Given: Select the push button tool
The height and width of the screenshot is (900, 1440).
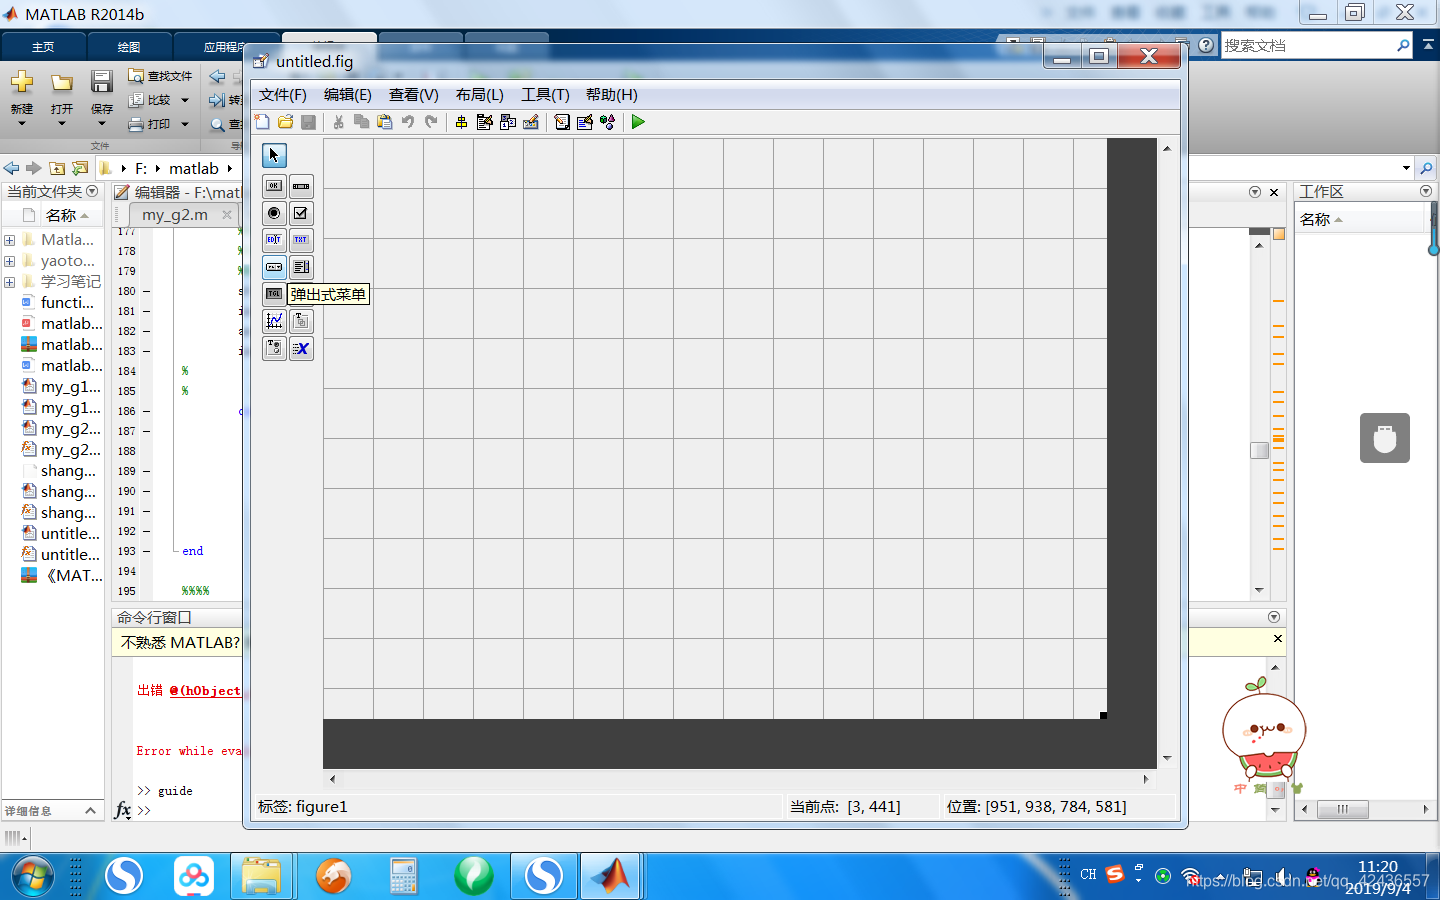Looking at the screenshot, I should click(273, 186).
